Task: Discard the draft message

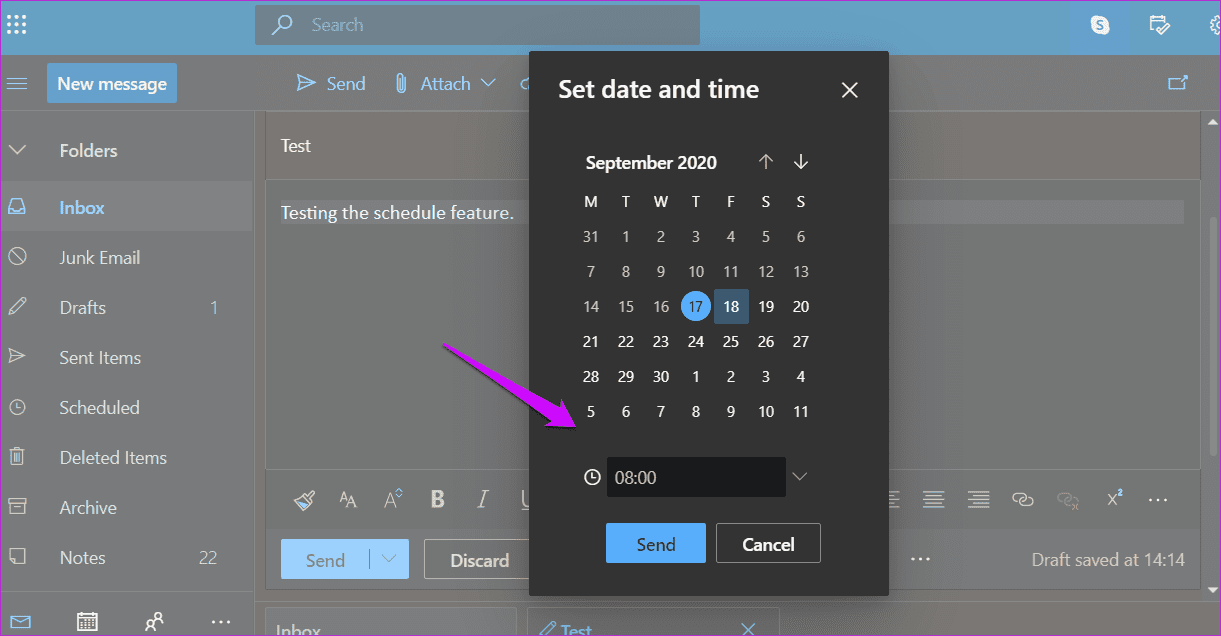Action: 480,560
